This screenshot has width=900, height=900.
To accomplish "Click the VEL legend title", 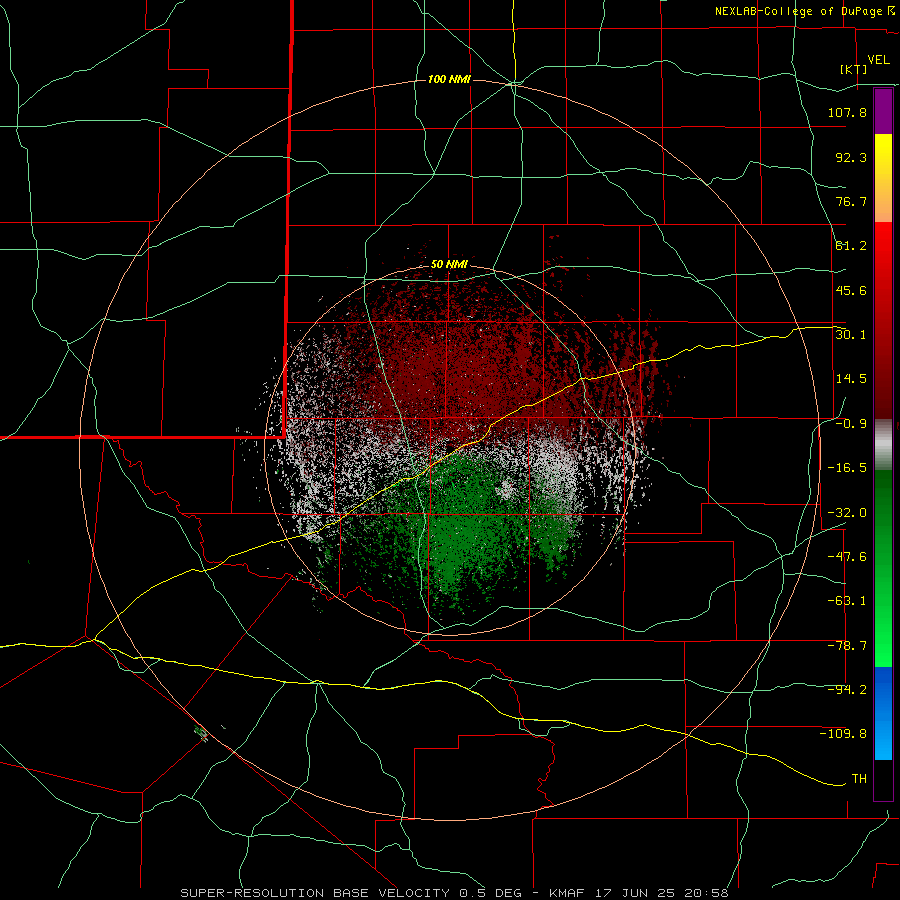I will (878, 60).
